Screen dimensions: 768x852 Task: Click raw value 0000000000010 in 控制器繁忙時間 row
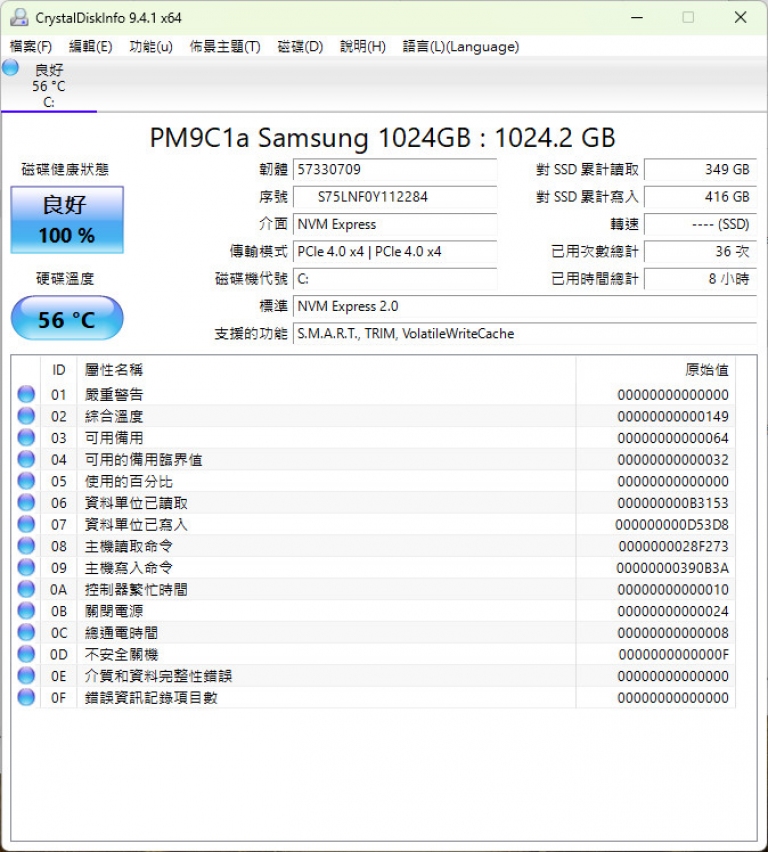(x=673, y=590)
